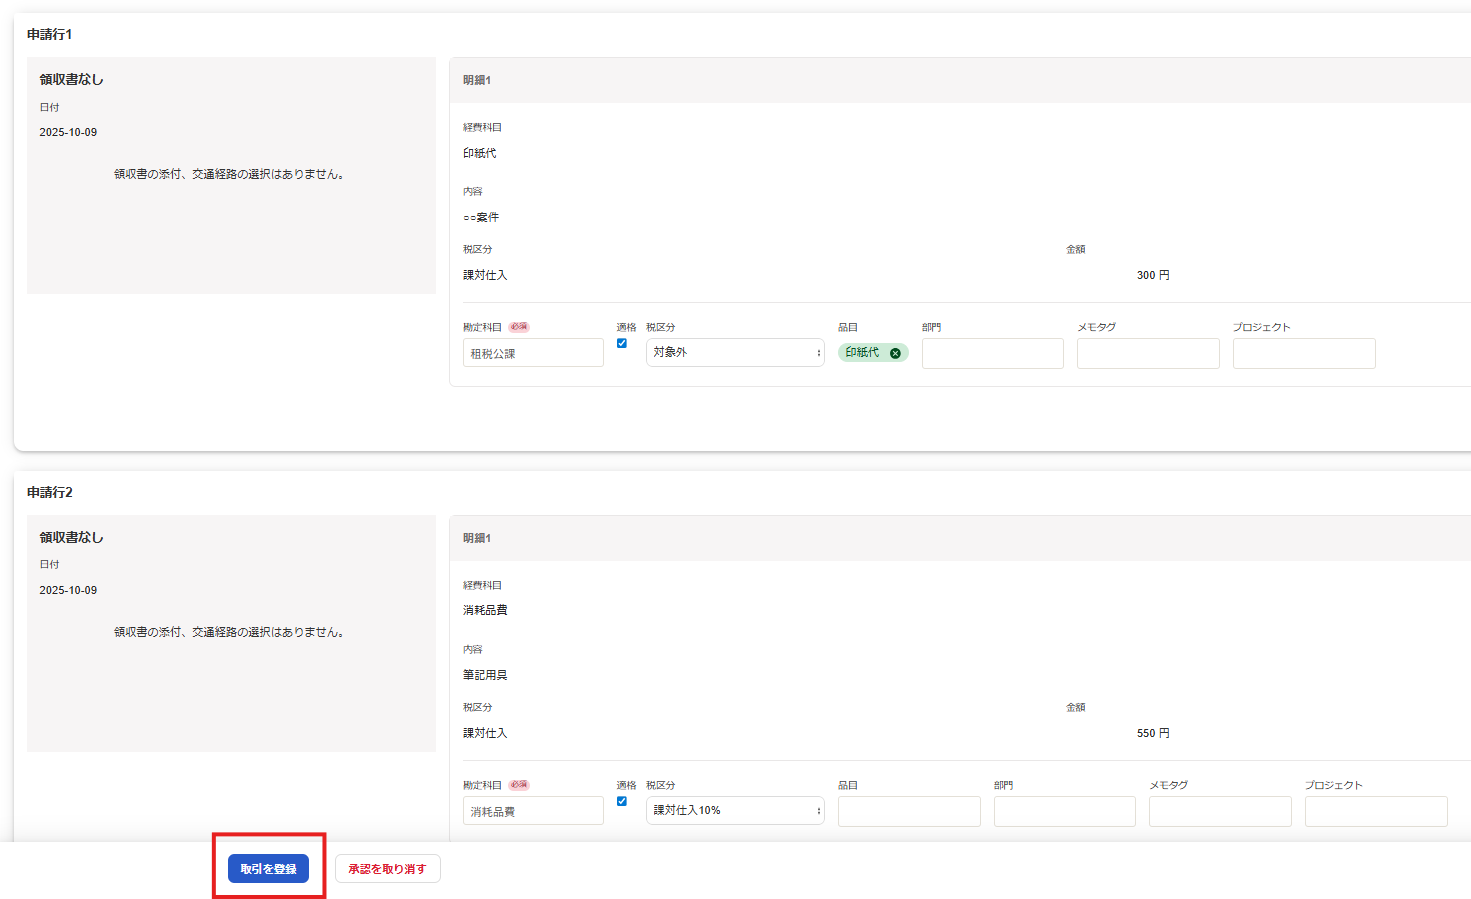Viewport: 1471px width, 899px height.
Task: Focus the メモタグ field in 申請行2
Action: (1220, 811)
